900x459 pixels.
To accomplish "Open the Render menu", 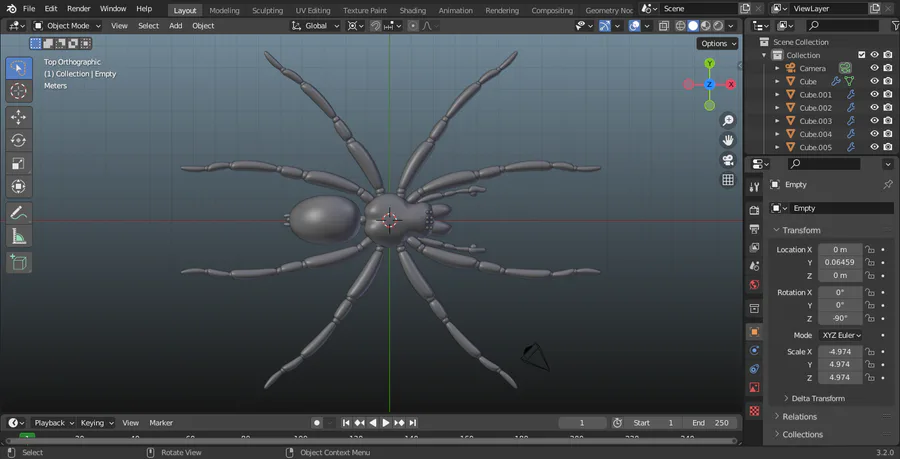I will [78, 9].
